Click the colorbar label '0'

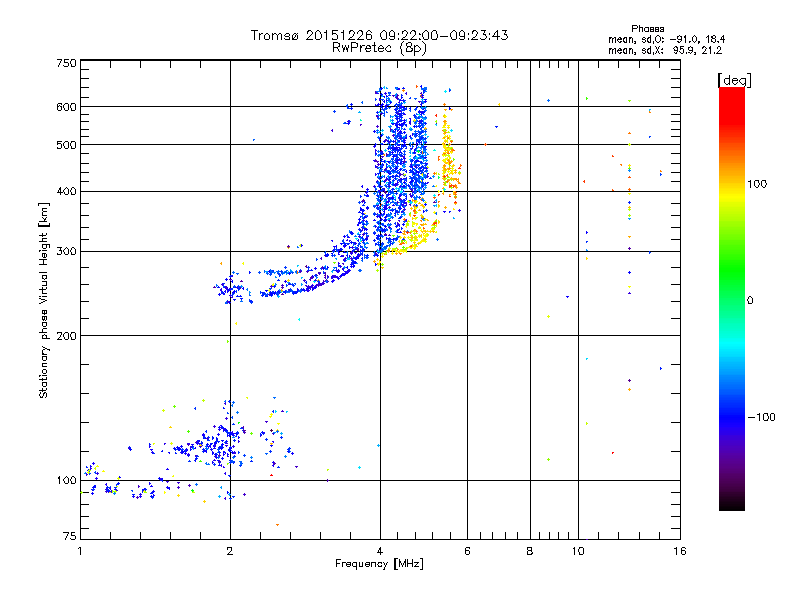point(750,301)
